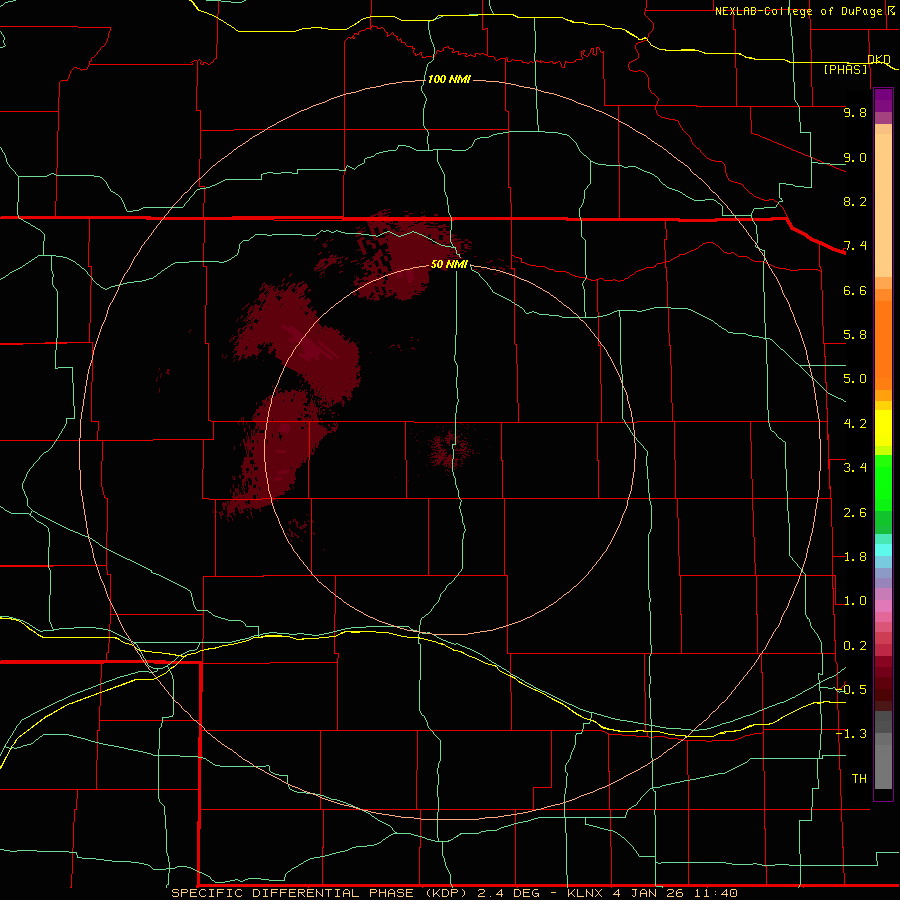Image resolution: width=900 pixels, height=900 pixels.
Task: Pick the cyan band of the scale
Action: 883,549
